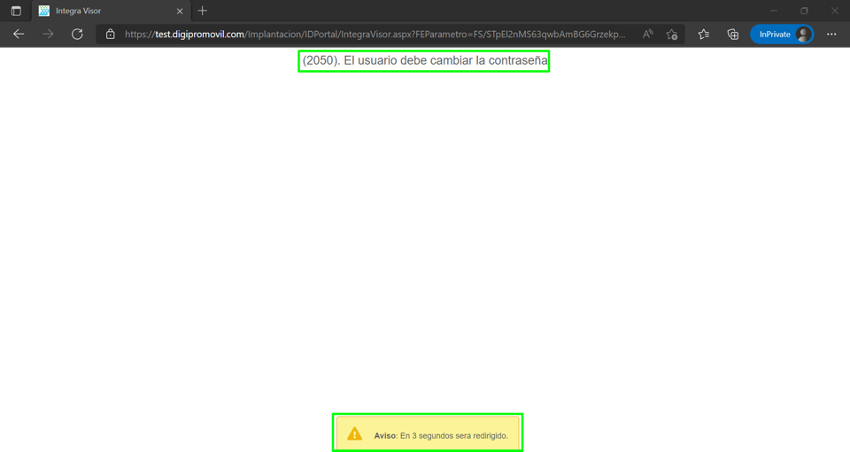Click the test.digipromovil.com address bar
Image resolution: width=850 pixels, height=452 pixels.
tap(375, 34)
